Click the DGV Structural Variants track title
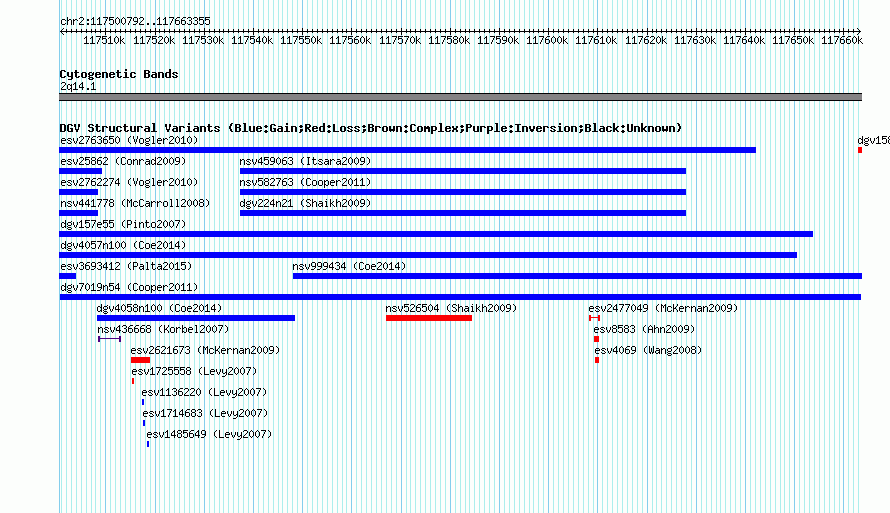This screenshot has width=890, height=513. 371,128
